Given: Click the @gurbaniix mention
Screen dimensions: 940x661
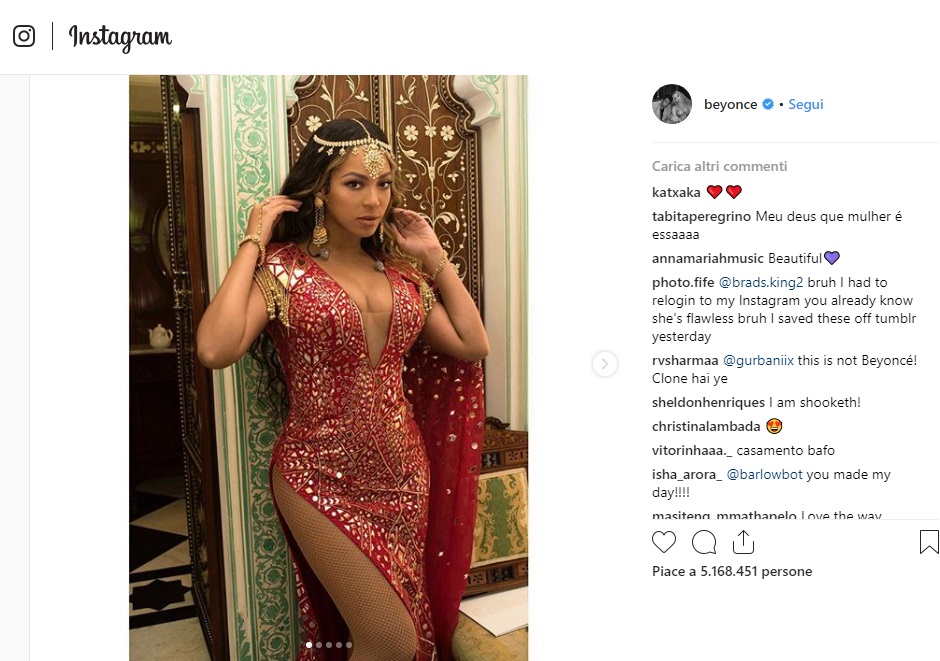Looking at the screenshot, I should pos(756,360).
